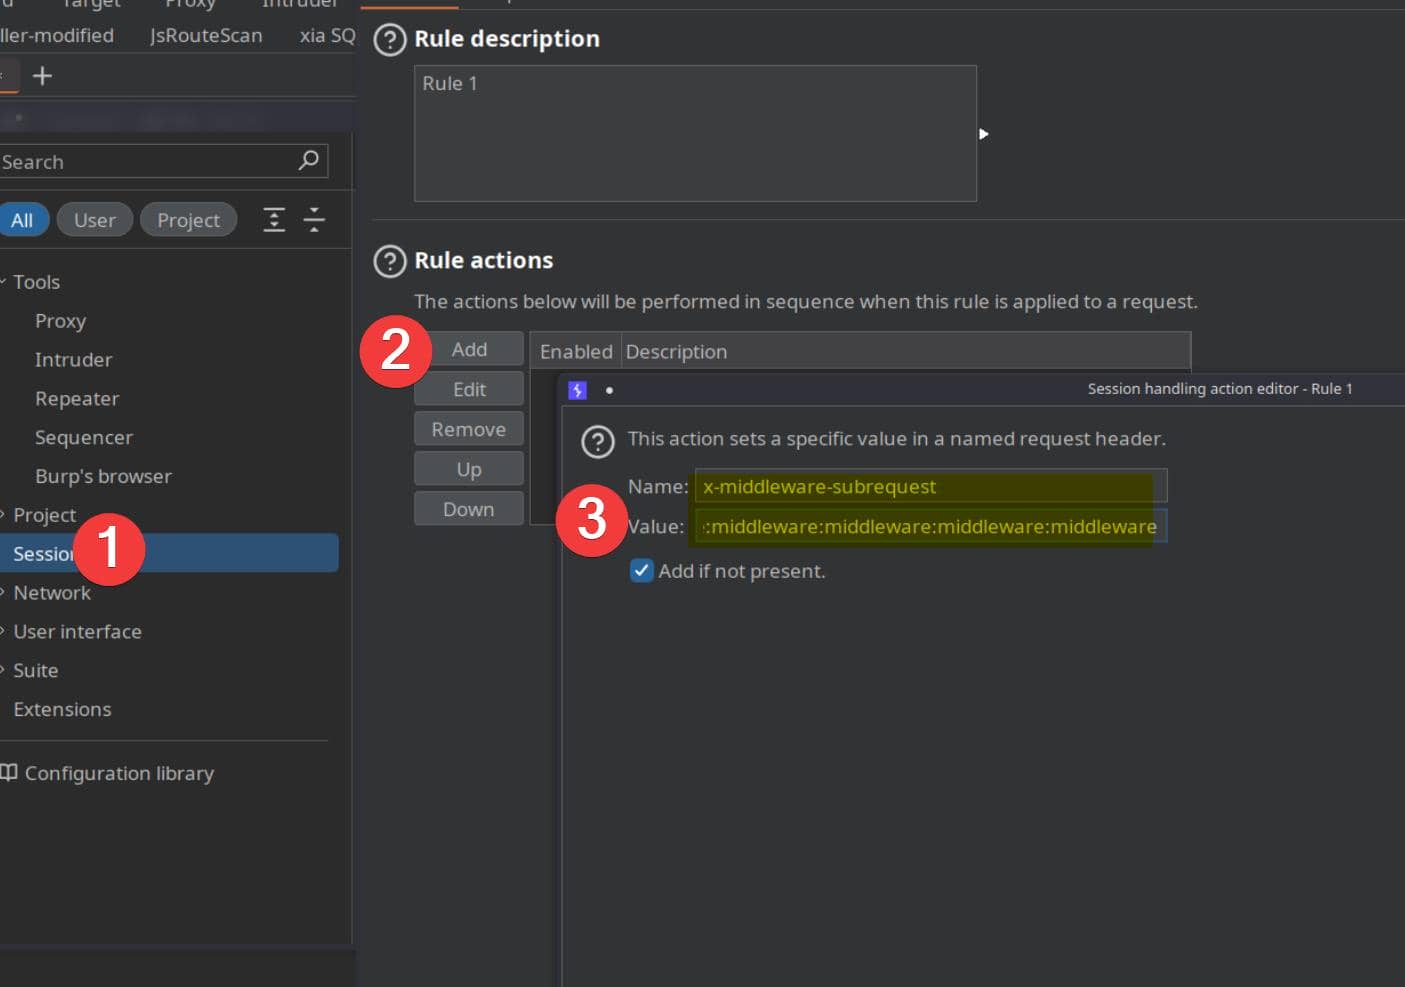The image size is (1405, 987).
Task: Open the Repeater tool settings
Action: [x=77, y=399]
